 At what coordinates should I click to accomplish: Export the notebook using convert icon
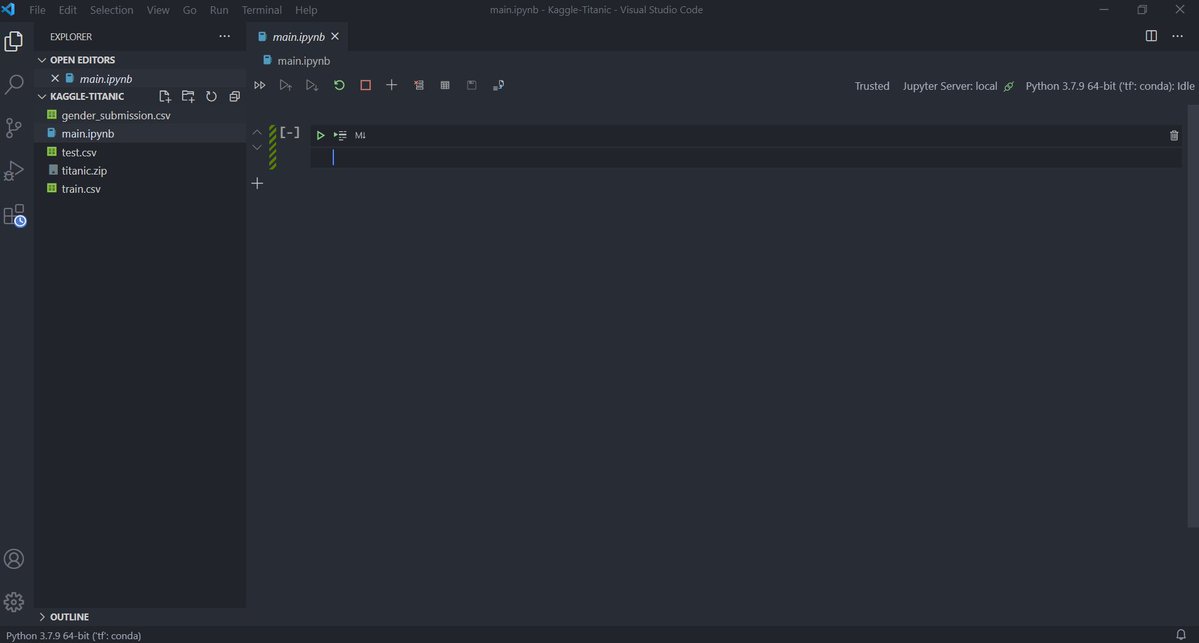click(x=498, y=85)
